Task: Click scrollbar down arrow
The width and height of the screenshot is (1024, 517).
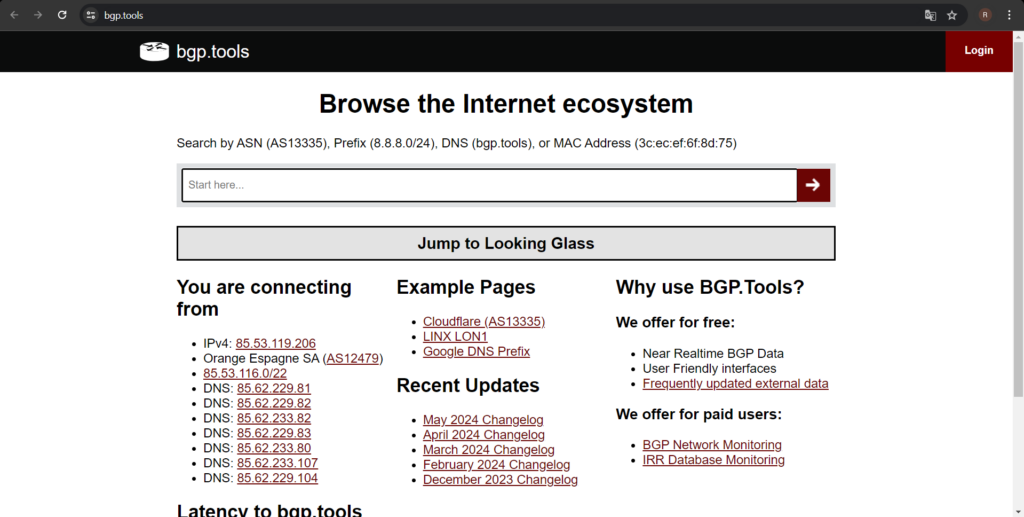Action: pos(1018,511)
